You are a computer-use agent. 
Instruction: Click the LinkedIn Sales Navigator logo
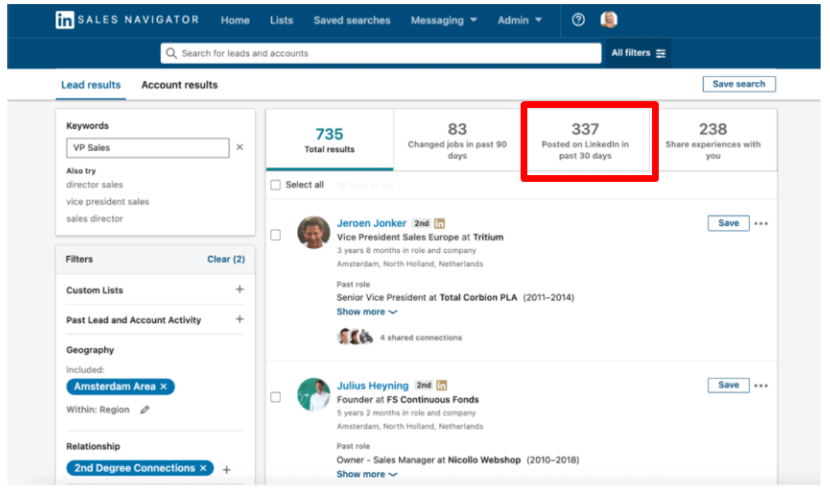click(x=127, y=20)
